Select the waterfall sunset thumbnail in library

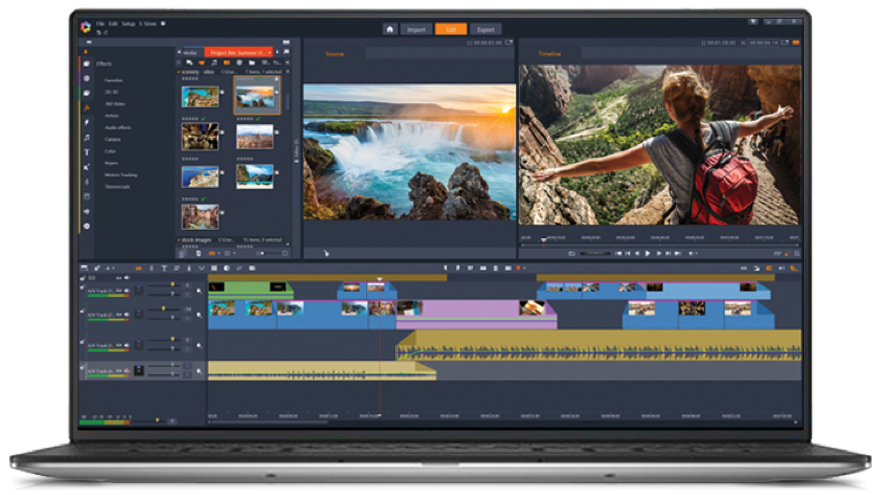tap(255, 96)
